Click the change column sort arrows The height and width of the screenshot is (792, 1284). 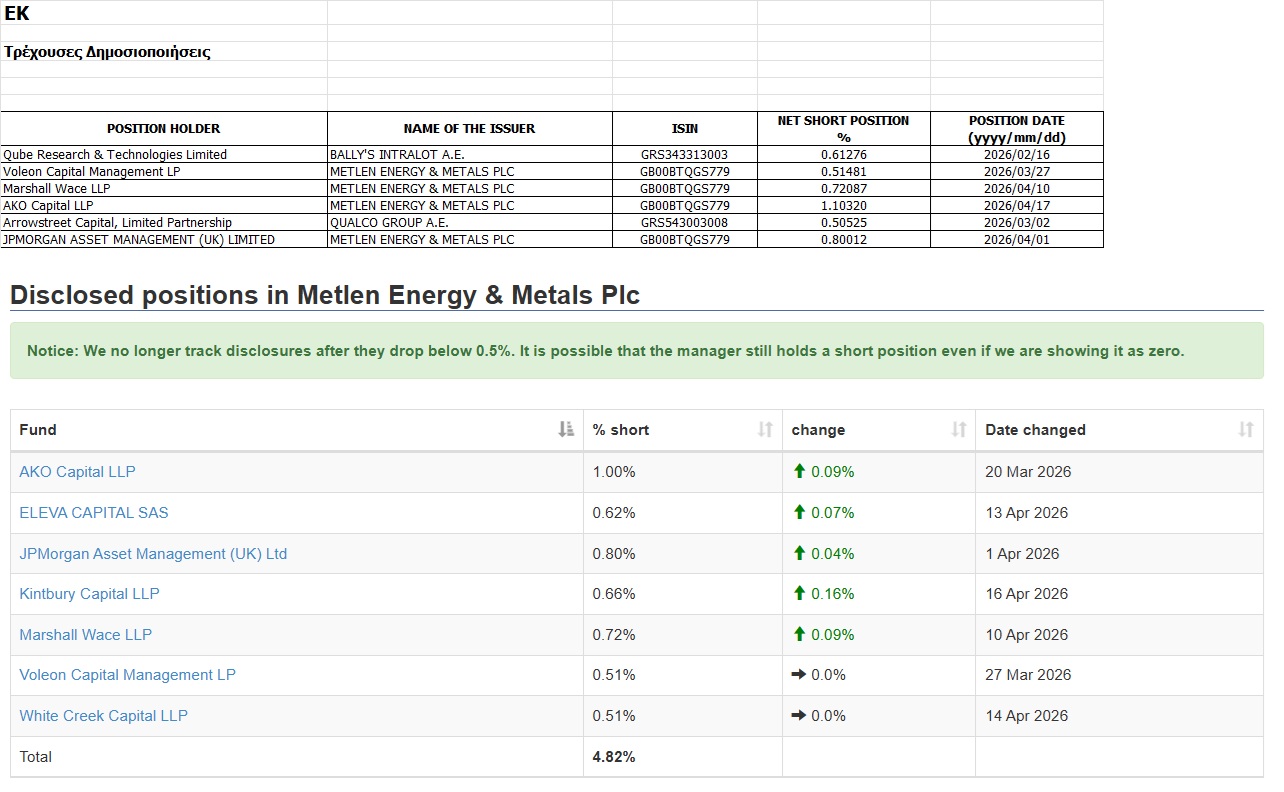click(x=958, y=430)
